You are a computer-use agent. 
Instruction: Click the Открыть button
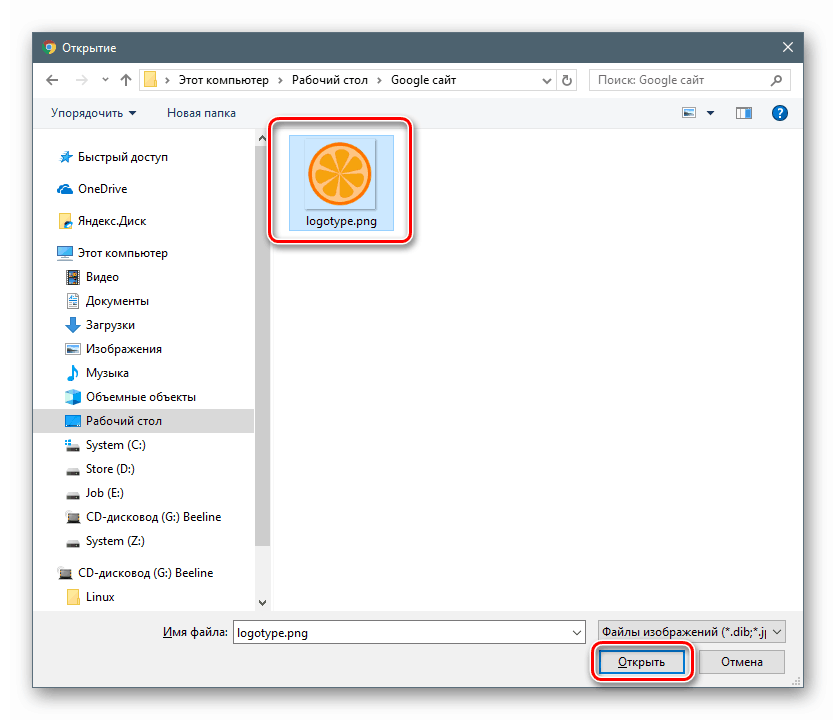coord(641,662)
